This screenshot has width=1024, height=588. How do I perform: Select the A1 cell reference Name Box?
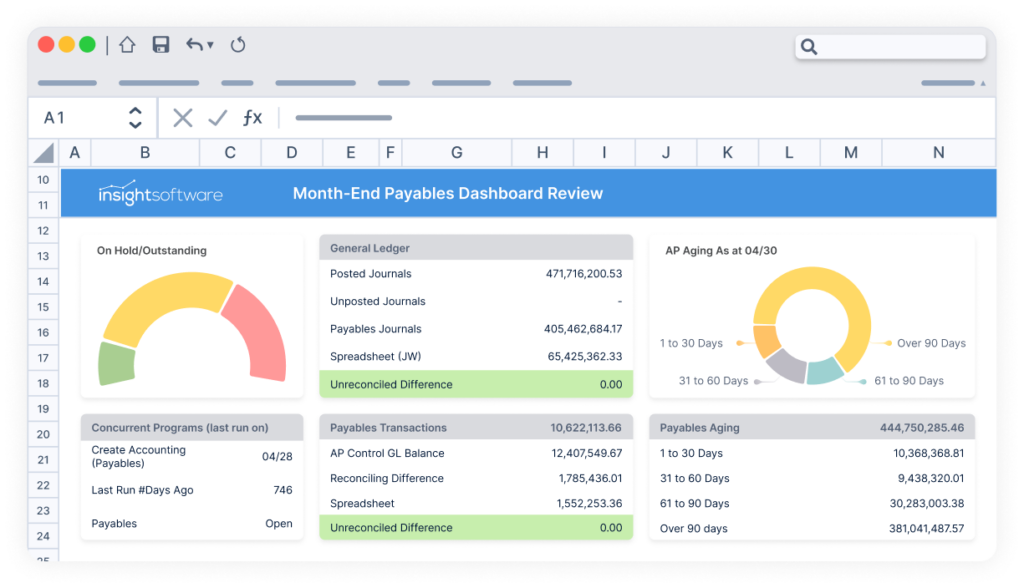(55, 117)
